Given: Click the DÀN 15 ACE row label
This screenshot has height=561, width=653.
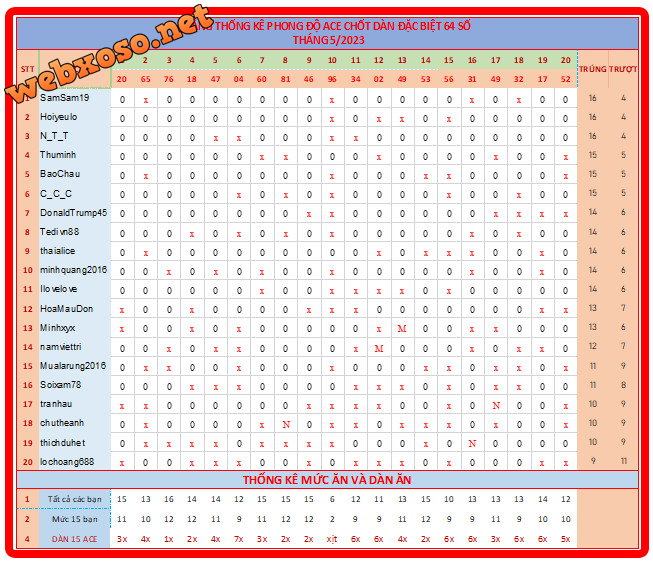Looking at the screenshot, I should [x=75, y=539].
